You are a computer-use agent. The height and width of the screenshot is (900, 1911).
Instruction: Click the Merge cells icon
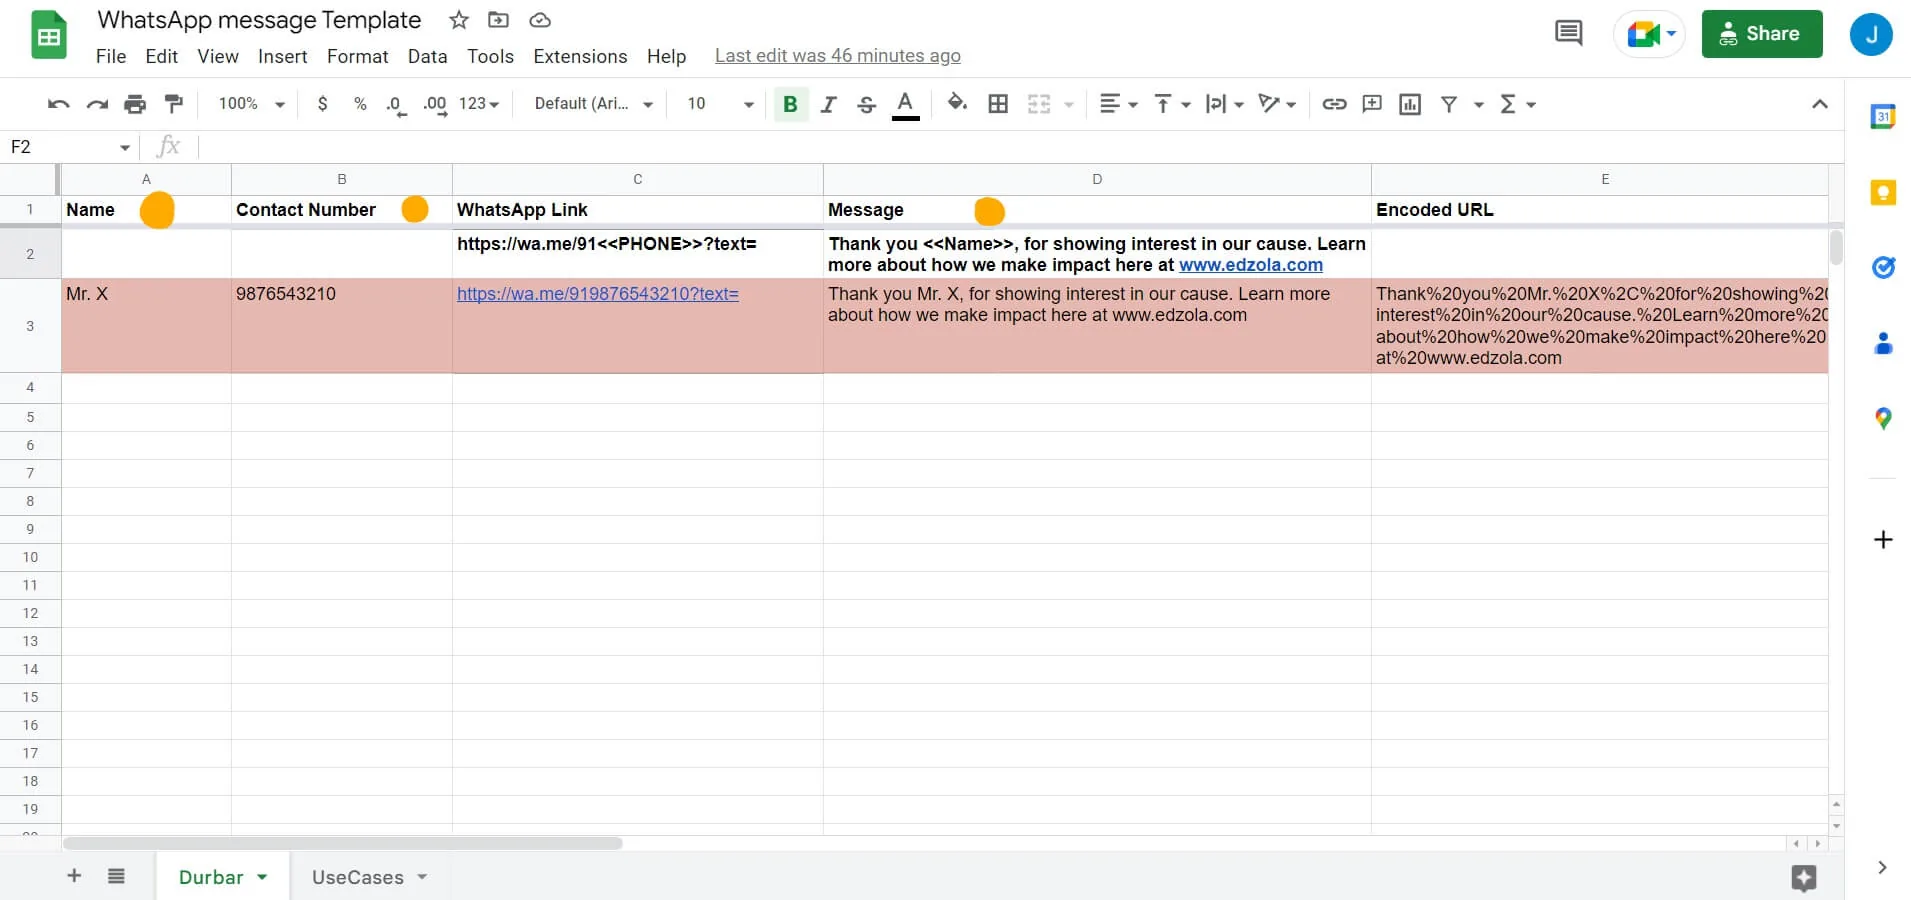1040,104
